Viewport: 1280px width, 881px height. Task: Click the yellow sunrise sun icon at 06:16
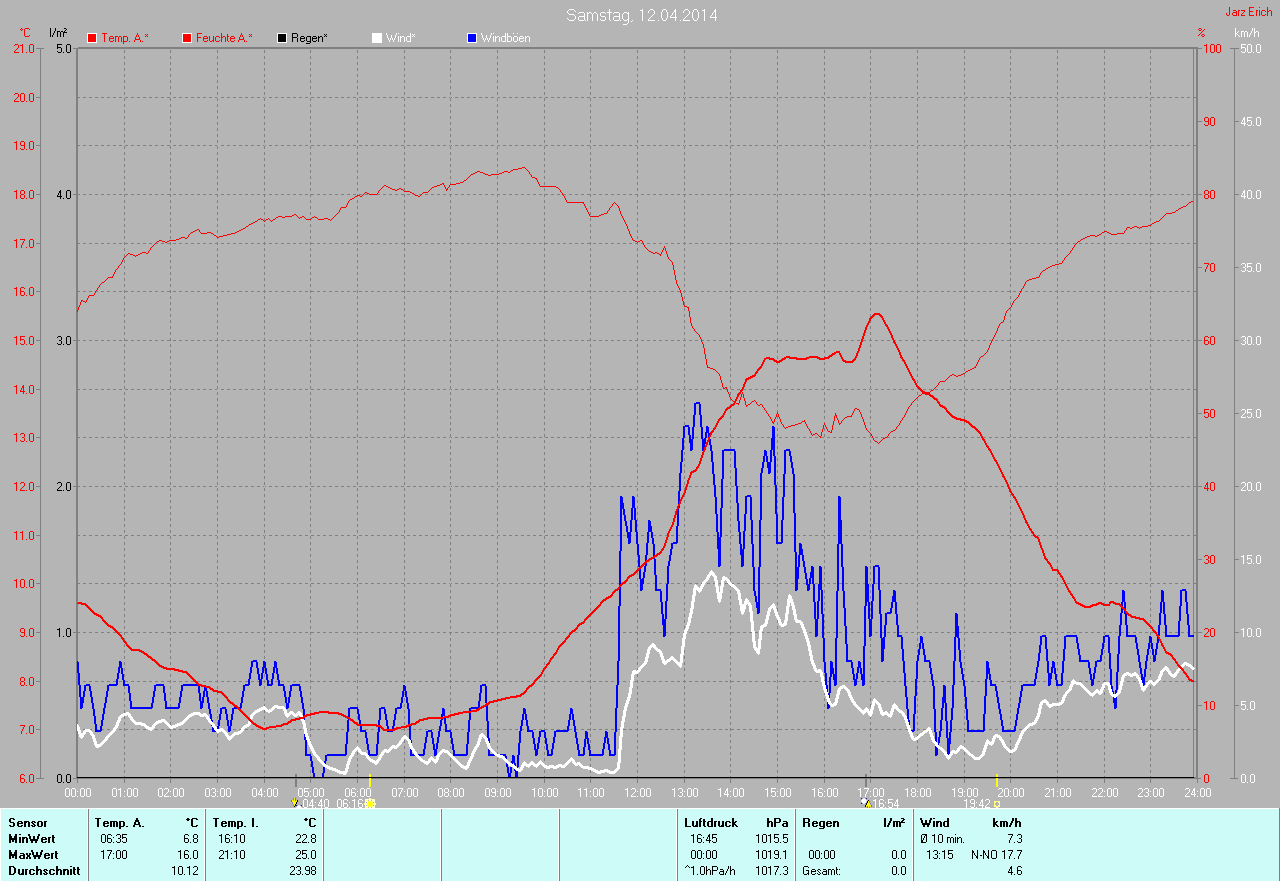pyautogui.click(x=370, y=803)
